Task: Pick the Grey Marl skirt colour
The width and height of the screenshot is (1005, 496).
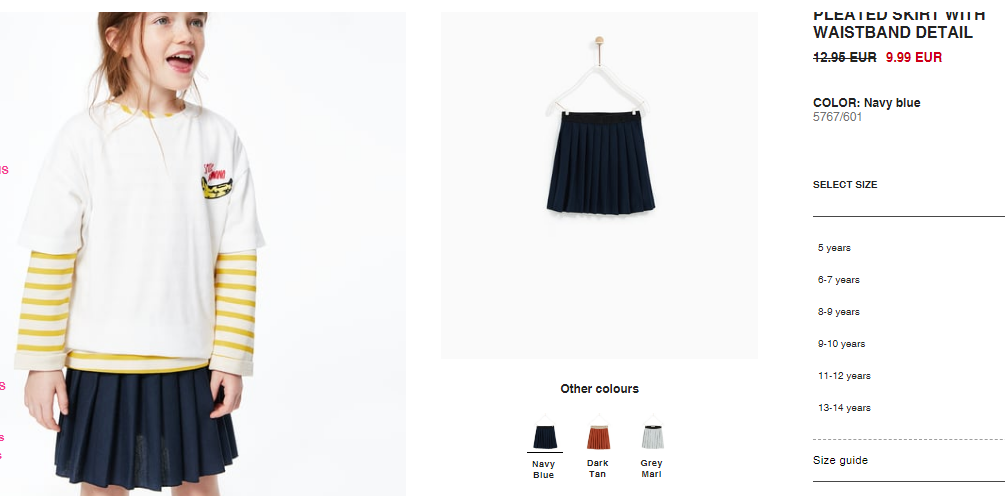Action: pos(652,434)
